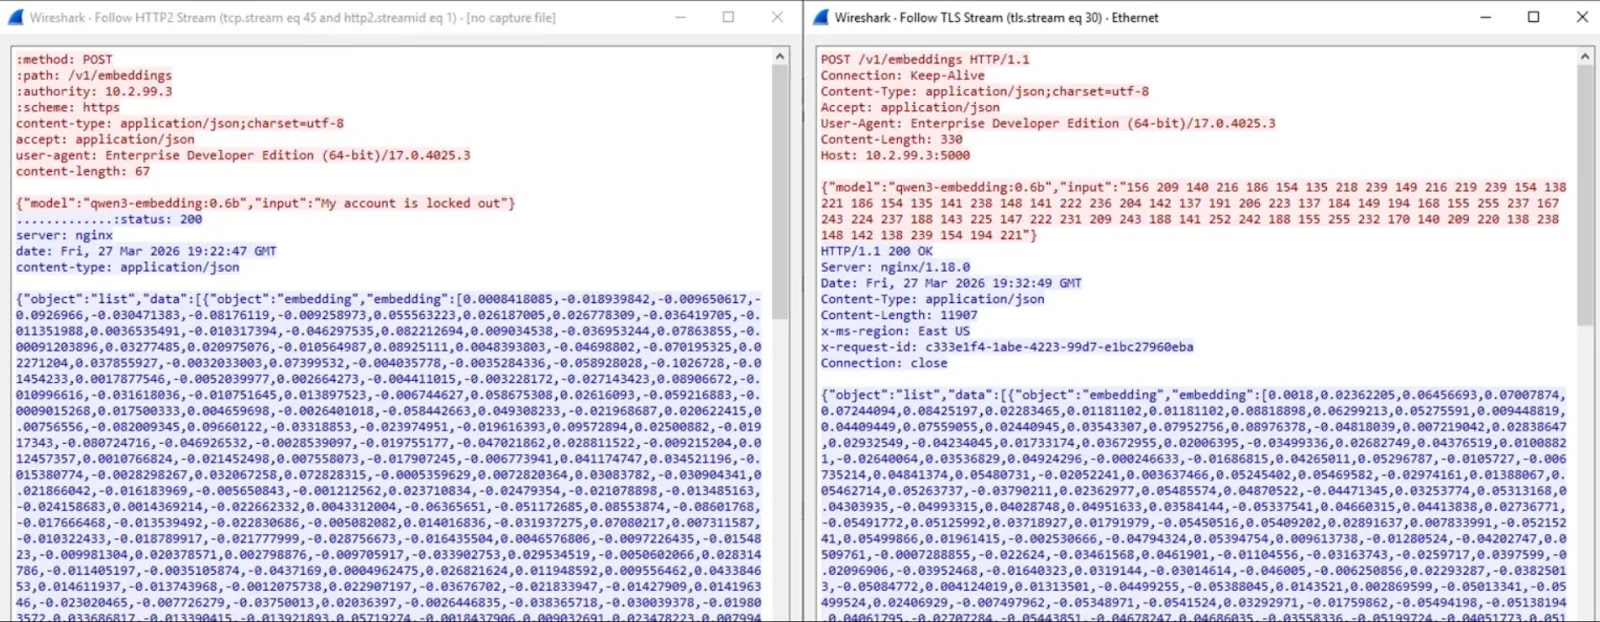Click the 'My account is locked out' JSON body
This screenshot has width=1600, height=622.
tap(266, 203)
